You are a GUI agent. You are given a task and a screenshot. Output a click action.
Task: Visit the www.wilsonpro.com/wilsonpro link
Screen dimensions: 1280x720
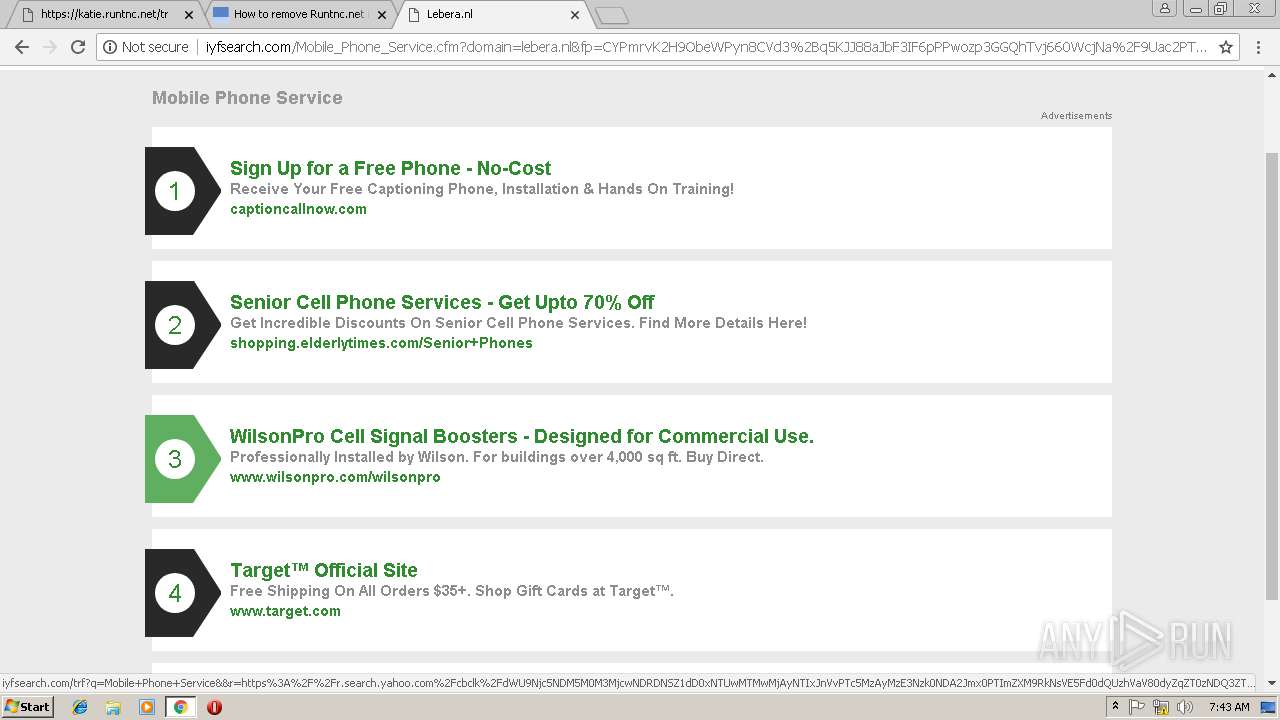(335, 477)
